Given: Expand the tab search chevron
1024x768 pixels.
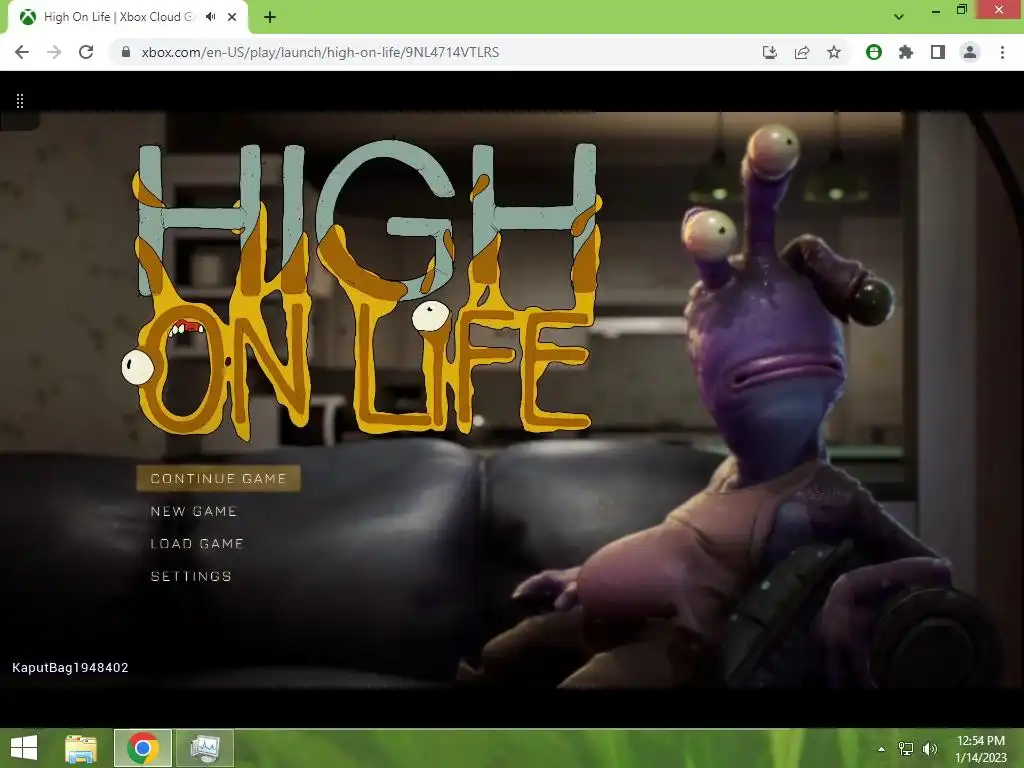Looking at the screenshot, I should pos(899,17).
